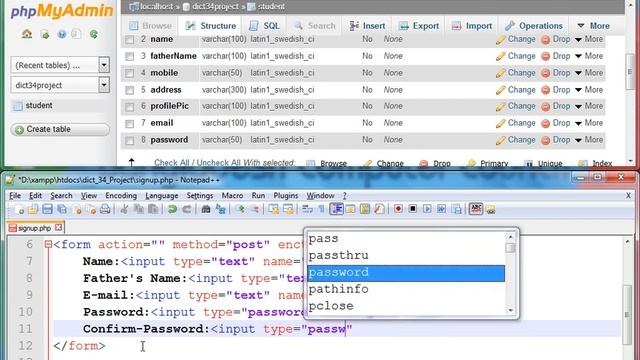Image resolution: width=640 pixels, height=360 pixels.
Task: Zoom in using Notepad++ toolbar icon
Action: (240, 209)
